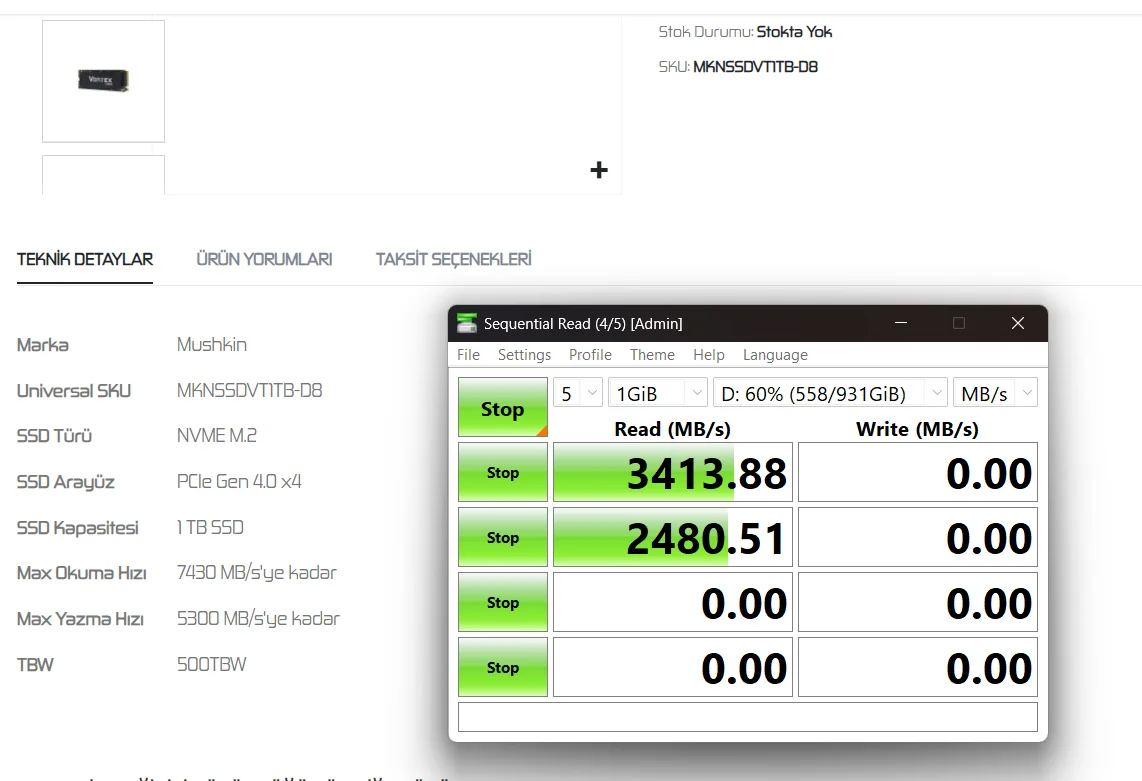Screen dimensions: 1142x781
Task: Click the Stop button beside 2480.51 read value
Action: coord(503,537)
